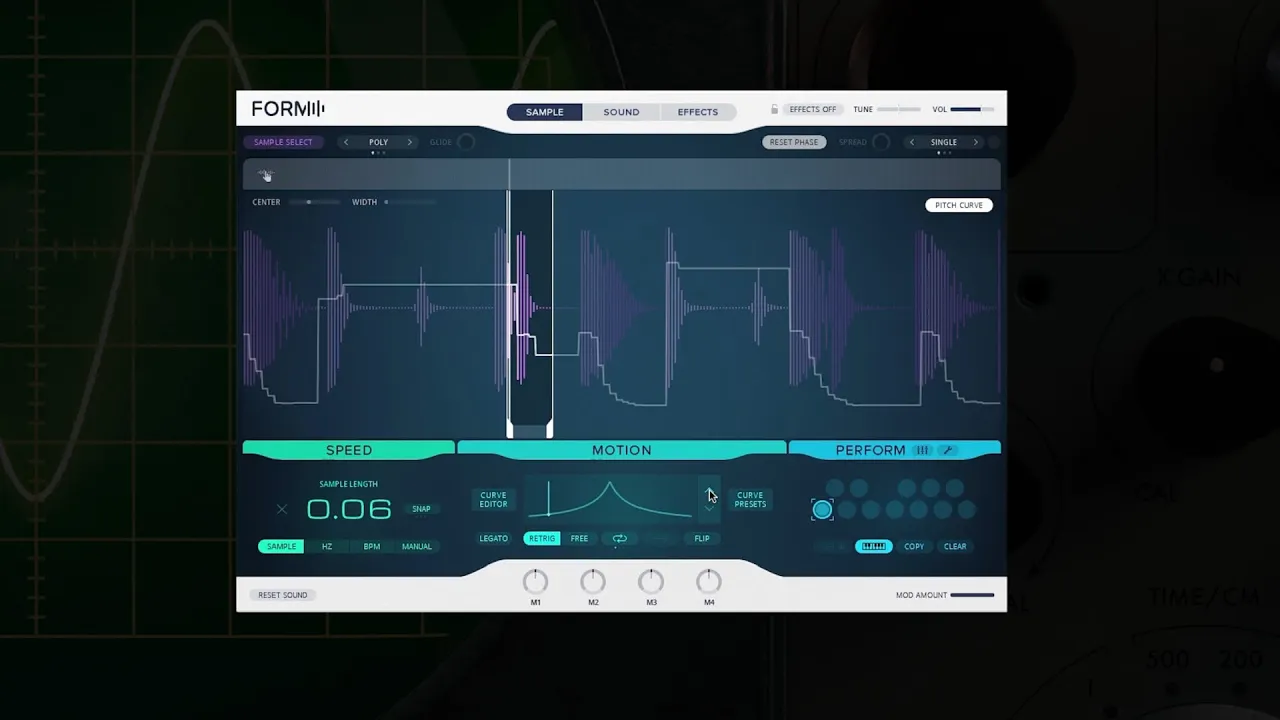Select the active highlighted perform pad
This screenshot has width=1280, height=720.
coord(822,510)
